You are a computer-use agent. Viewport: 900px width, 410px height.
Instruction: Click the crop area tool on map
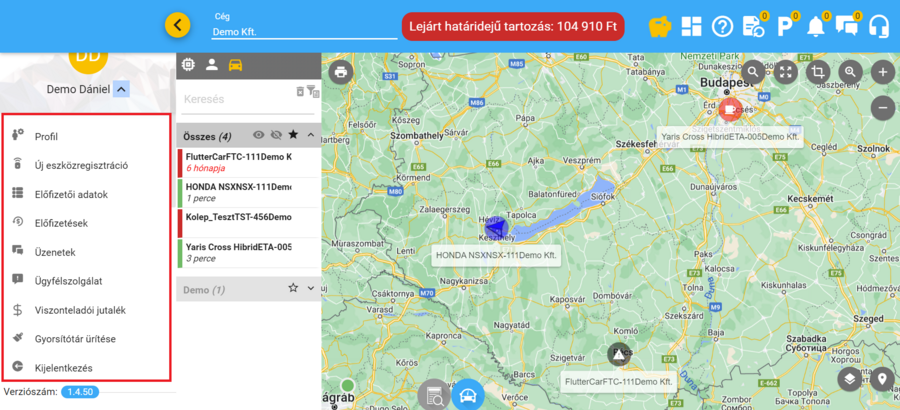[818, 72]
